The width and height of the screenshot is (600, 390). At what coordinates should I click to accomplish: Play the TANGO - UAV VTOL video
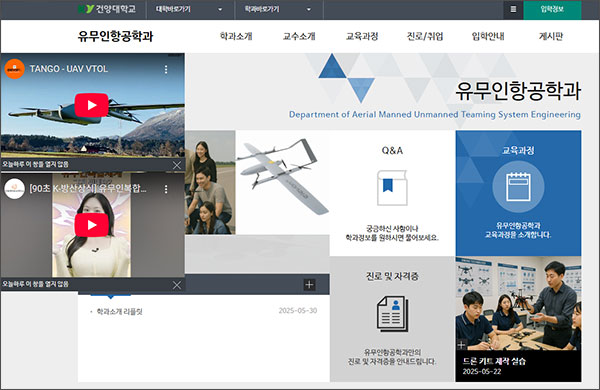[x=91, y=105]
